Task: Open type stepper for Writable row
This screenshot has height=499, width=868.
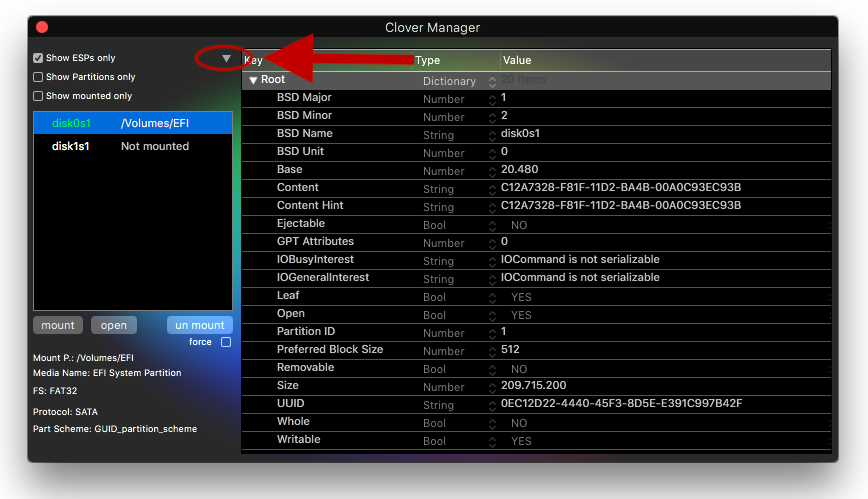Action: (x=492, y=441)
